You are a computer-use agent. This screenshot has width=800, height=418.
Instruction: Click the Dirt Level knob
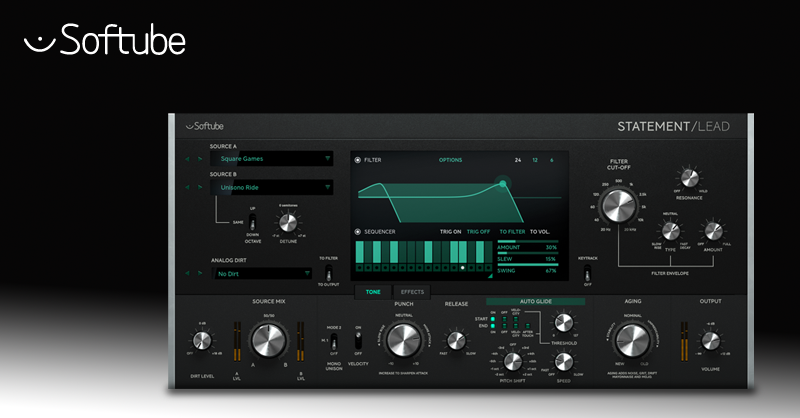[x=202, y=340]
